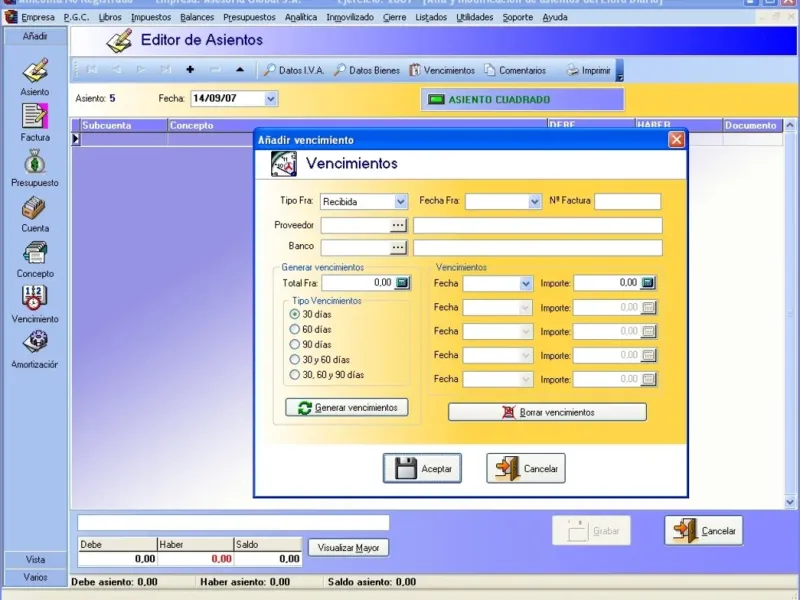Select 30 días radio option
This screenshot has width=800, height=600.
tap(294, 314)
